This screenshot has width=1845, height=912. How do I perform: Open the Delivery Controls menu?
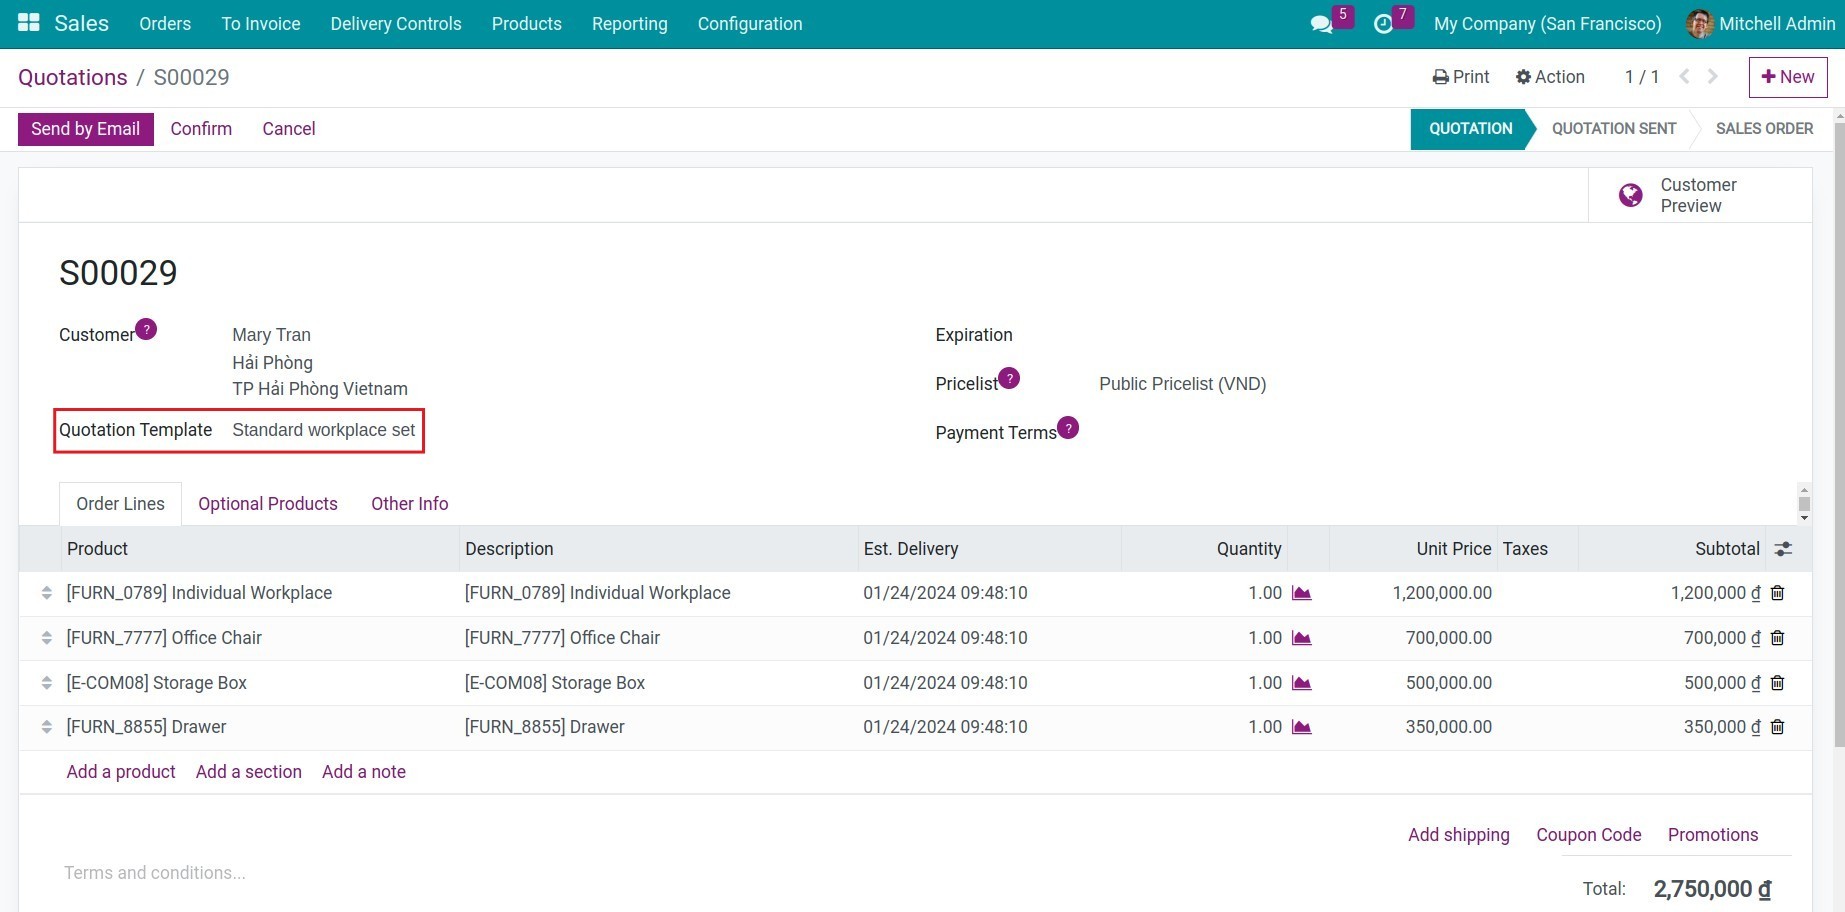pos(396,24)
